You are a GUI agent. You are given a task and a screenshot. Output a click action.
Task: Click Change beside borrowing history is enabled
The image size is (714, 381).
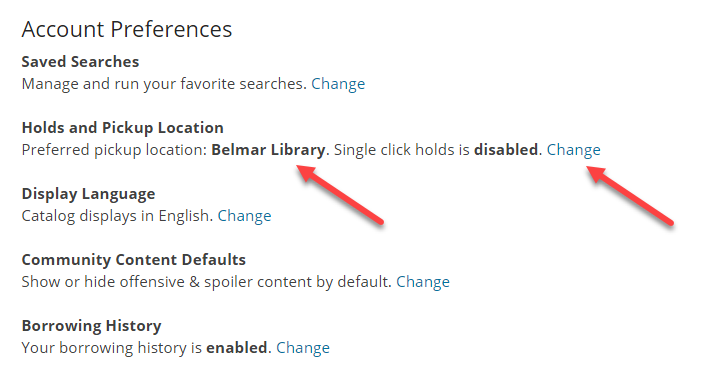(303, 348)
